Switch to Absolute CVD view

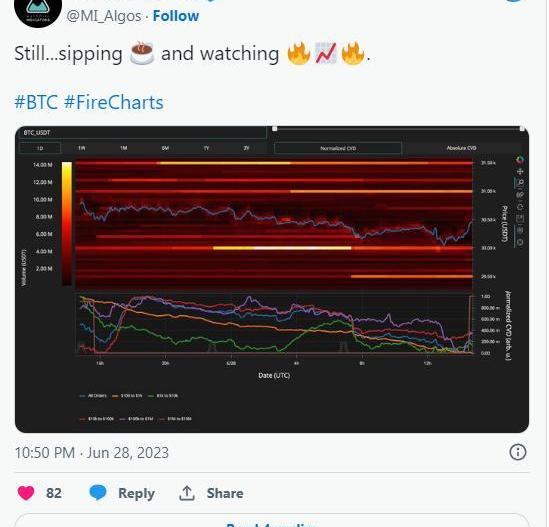[x=461, y=148]
